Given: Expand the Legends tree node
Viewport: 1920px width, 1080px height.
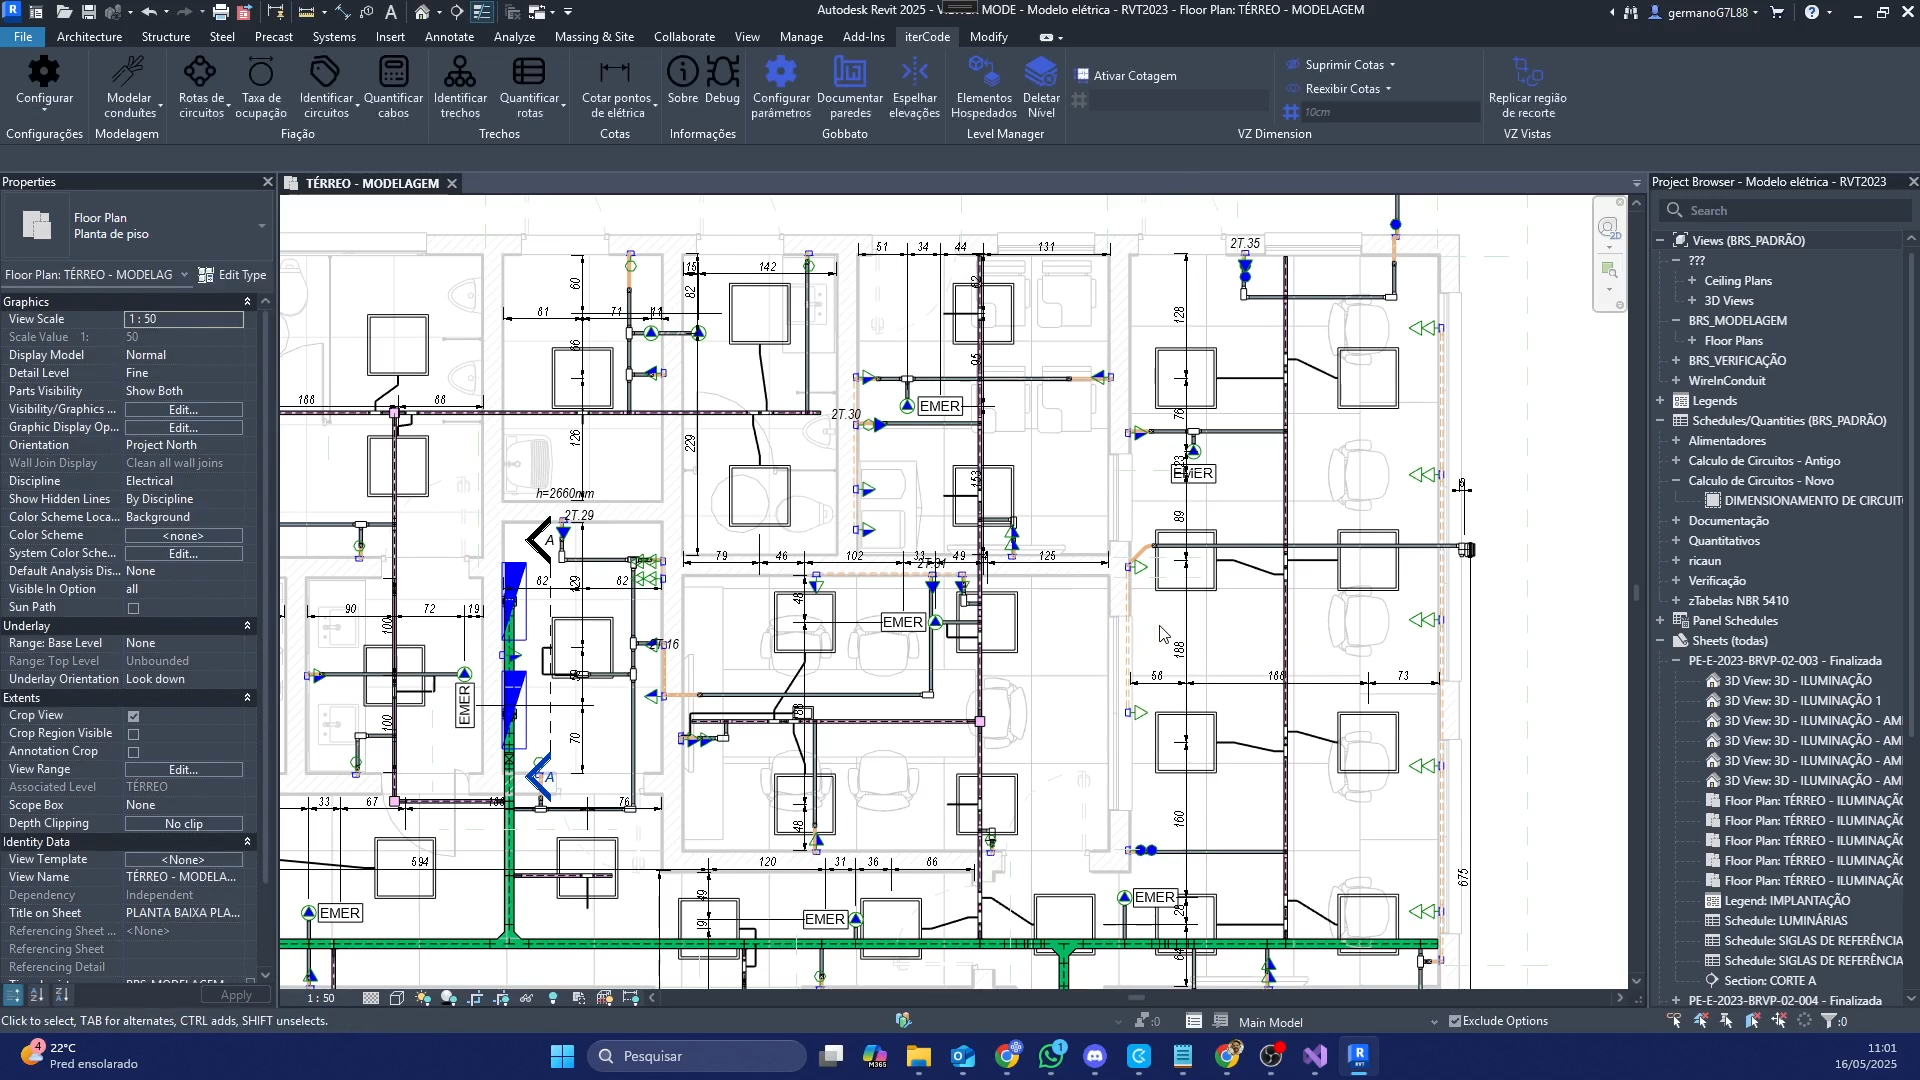Looking at the screenshot, I should (1660, 401).
